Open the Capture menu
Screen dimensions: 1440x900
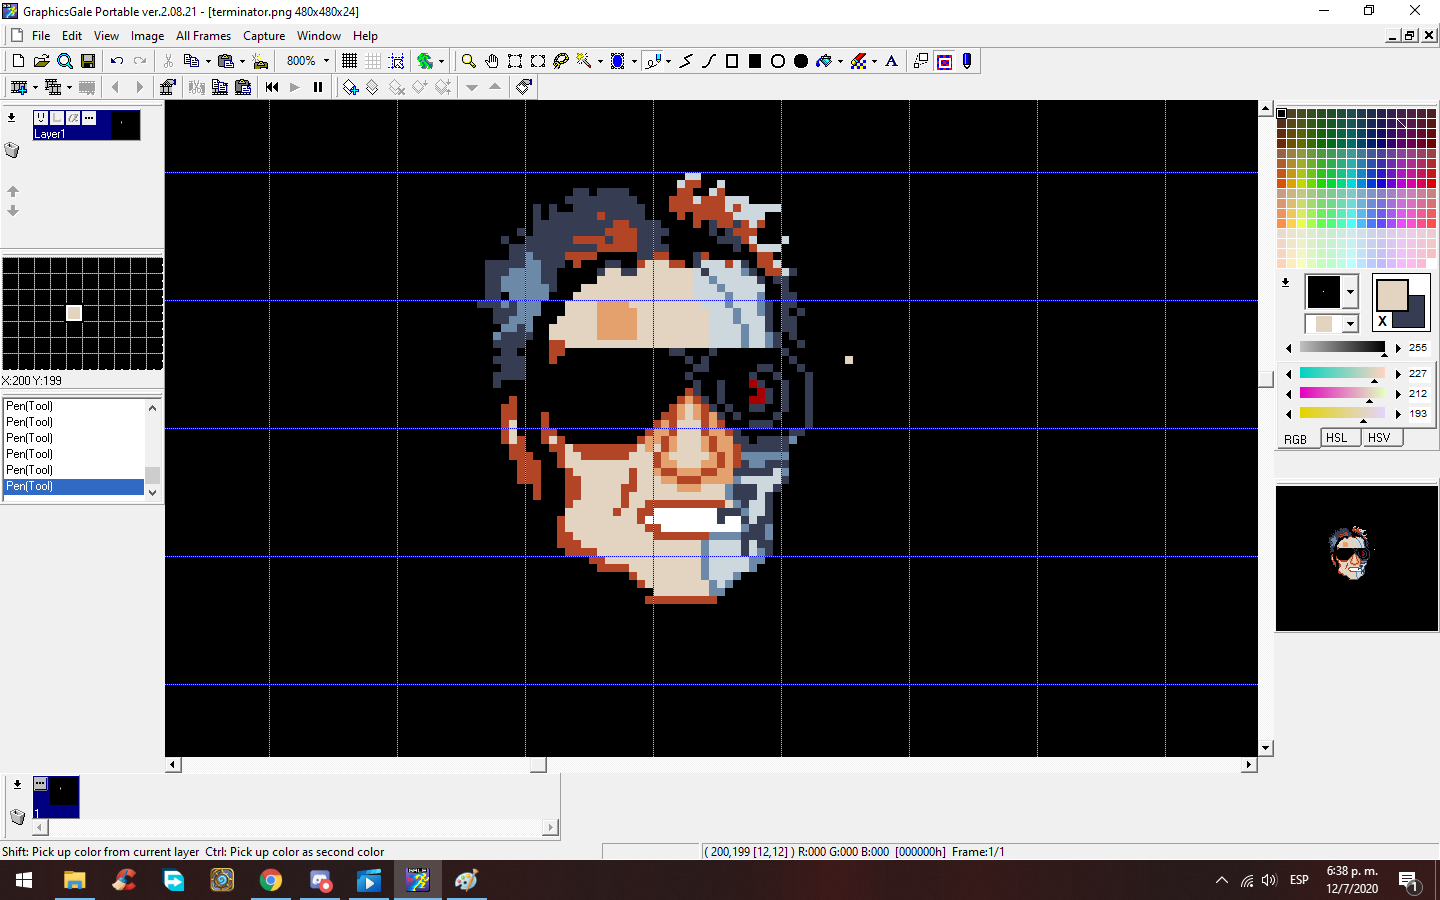(264, 35)
